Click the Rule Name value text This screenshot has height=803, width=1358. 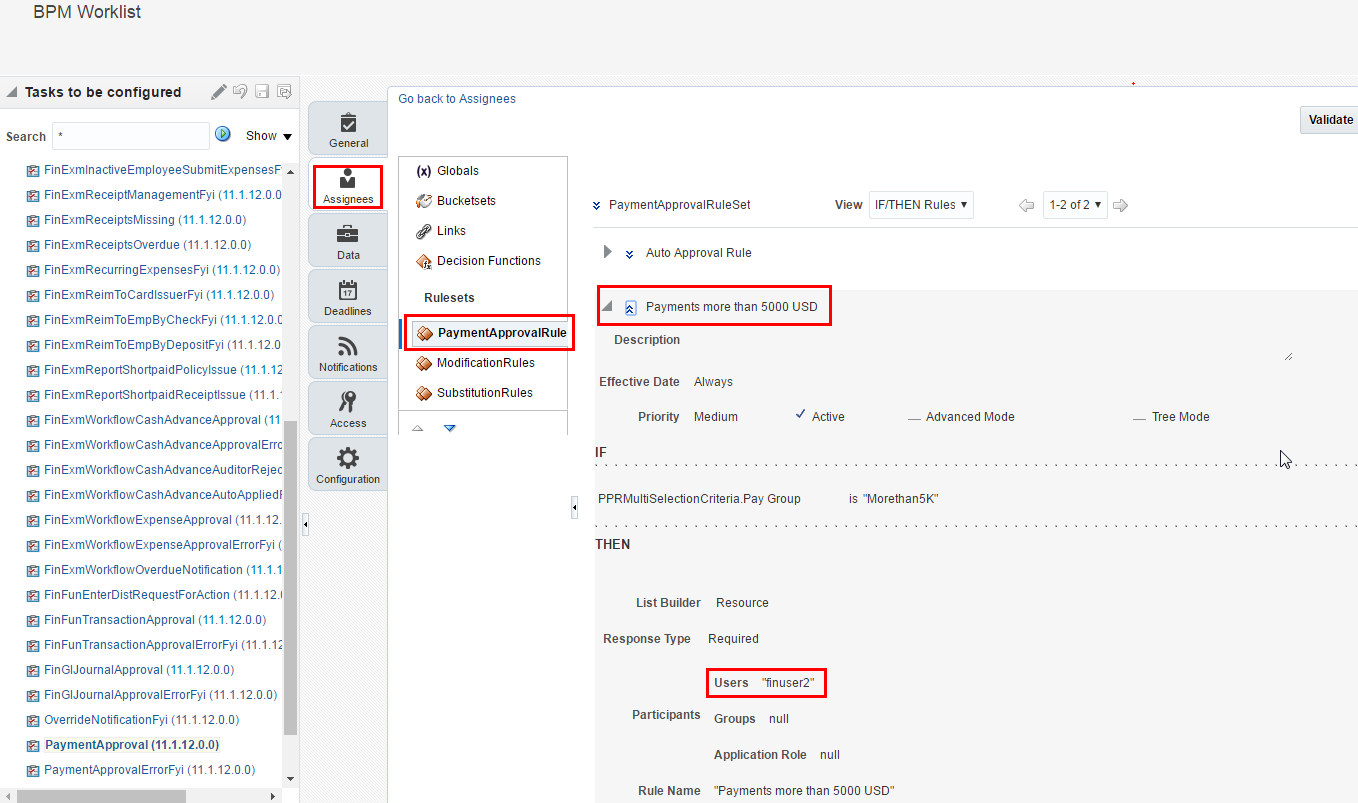point(804,791)
